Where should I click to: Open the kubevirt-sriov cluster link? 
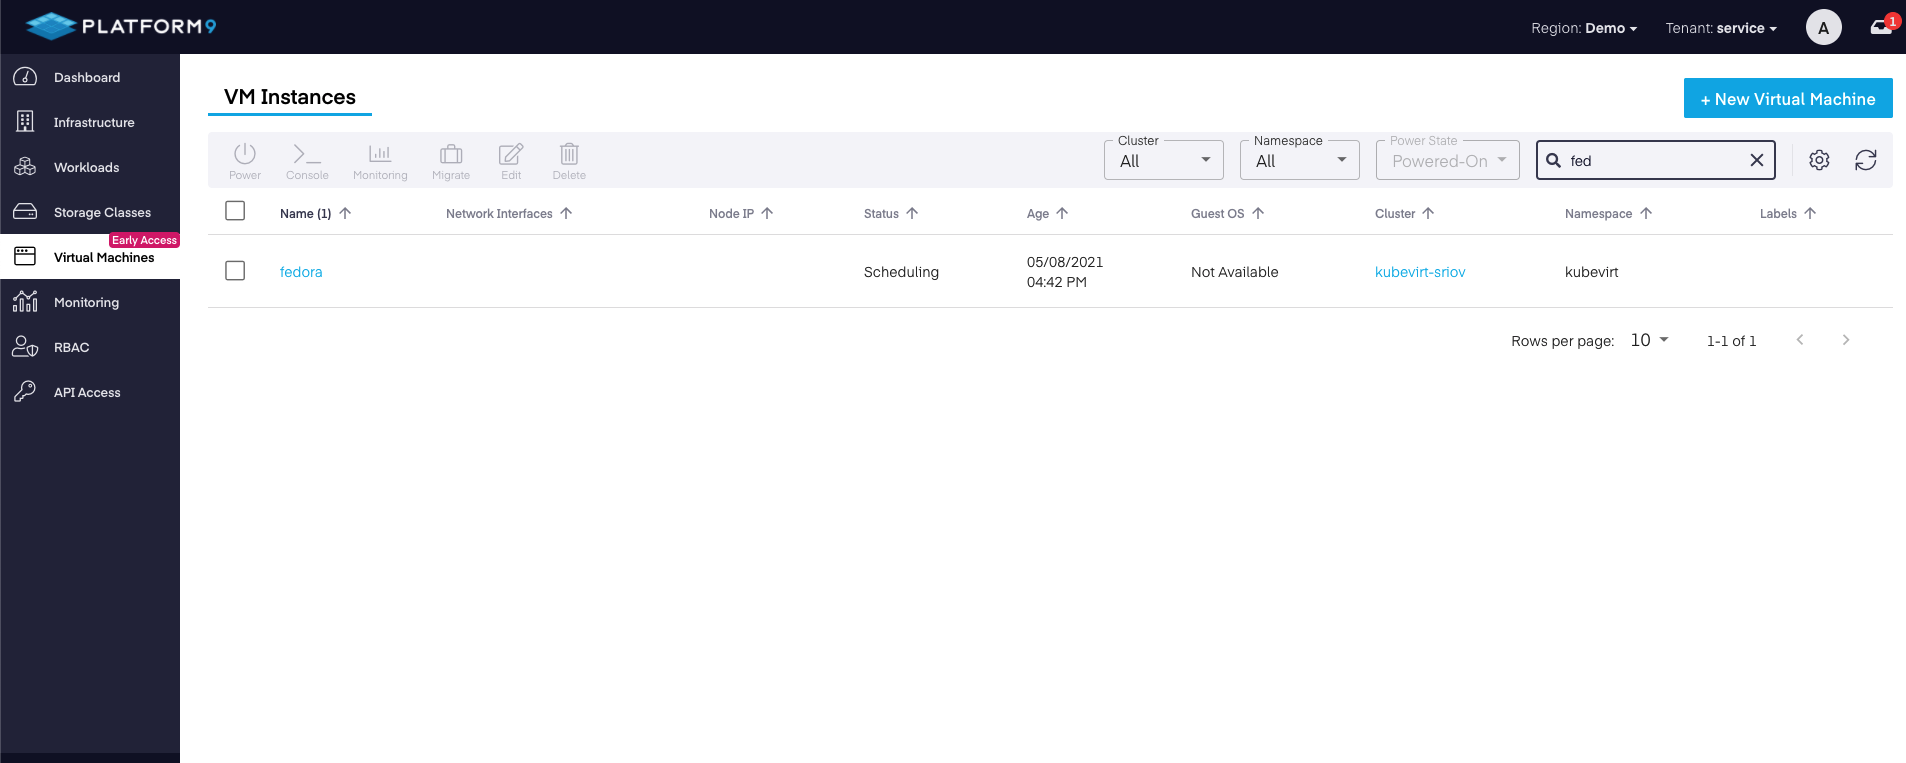pyautogui.click(x=1419, y=272)
